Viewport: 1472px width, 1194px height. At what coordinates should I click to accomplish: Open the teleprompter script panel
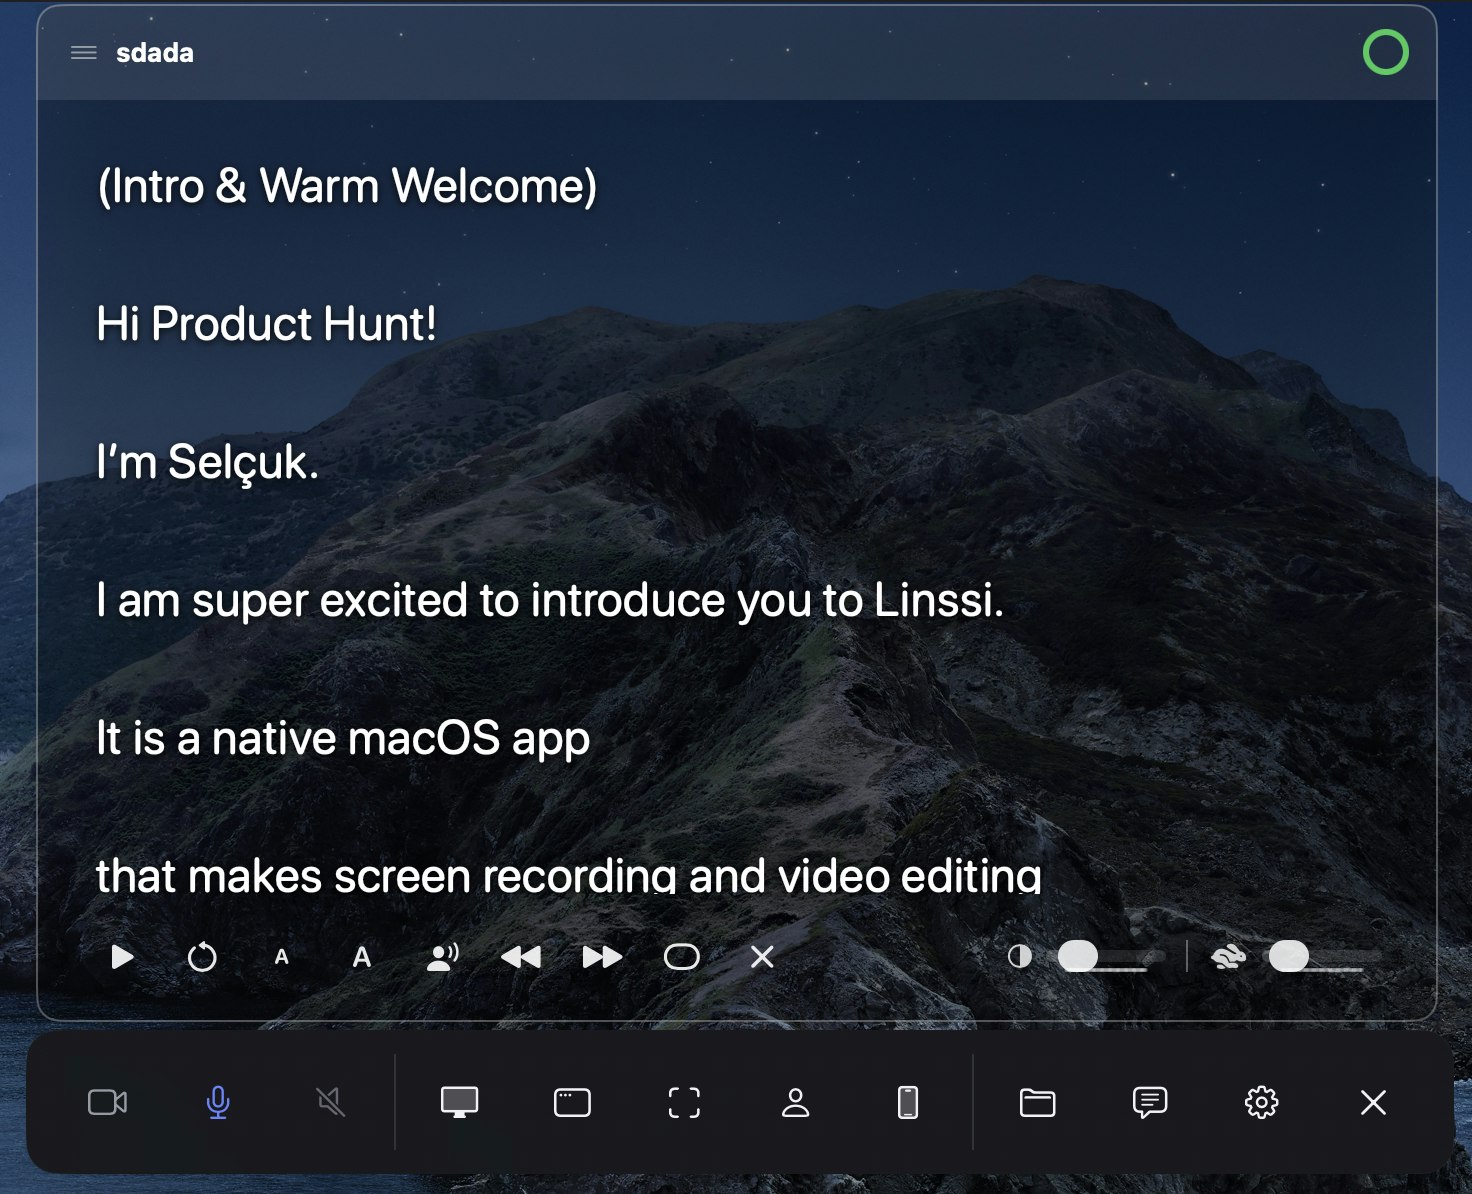pyautogui.click(x=1150, y=1103)
